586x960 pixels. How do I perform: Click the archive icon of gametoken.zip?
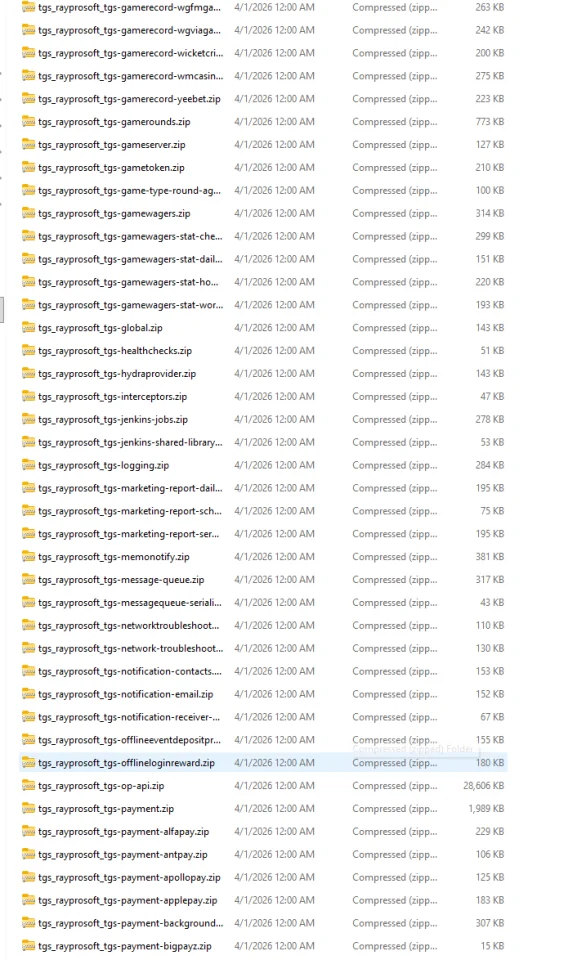pyautogui.click(x=28, y=167)
